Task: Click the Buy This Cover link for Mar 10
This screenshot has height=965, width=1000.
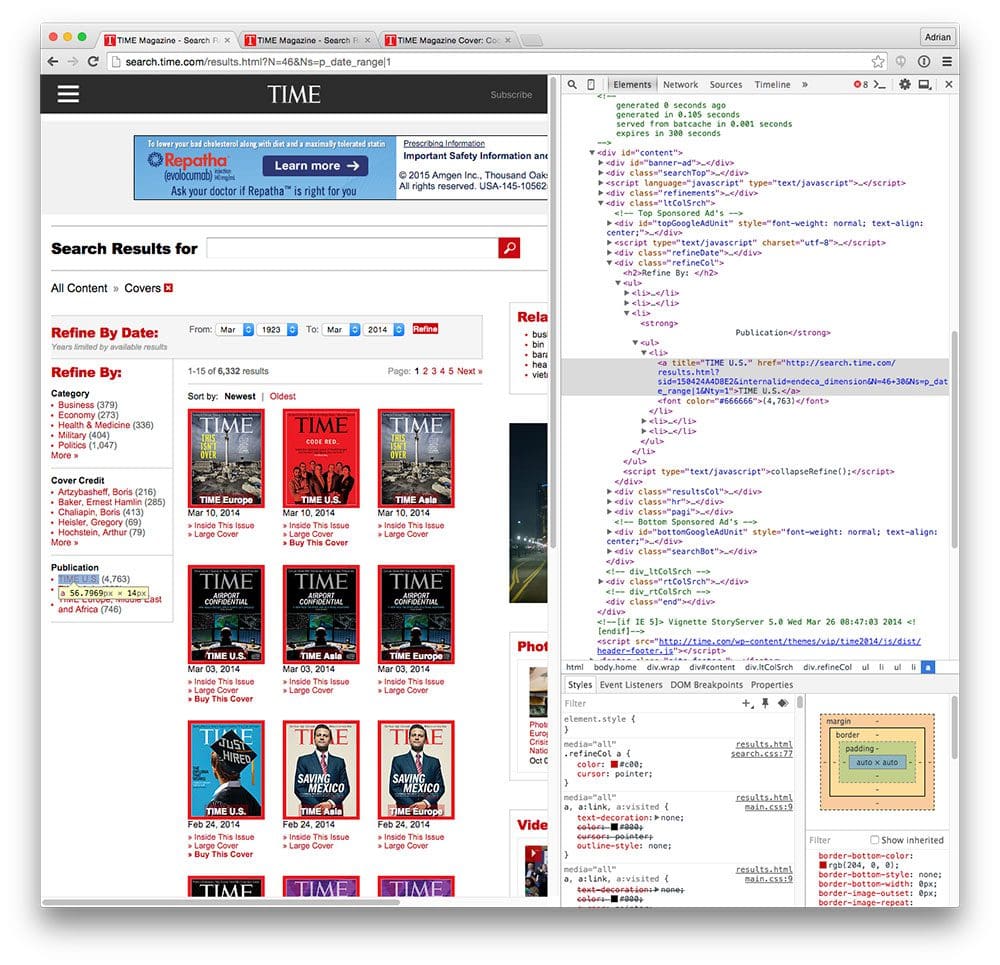Action: (318, 543)
